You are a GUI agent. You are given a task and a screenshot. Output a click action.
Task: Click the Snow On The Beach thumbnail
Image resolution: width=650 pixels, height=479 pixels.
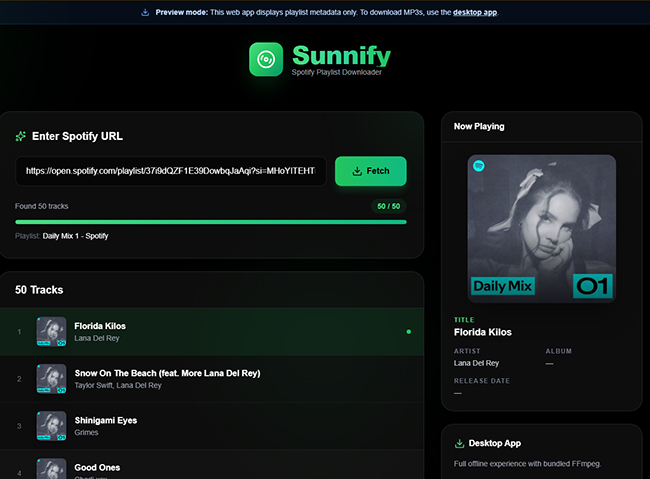click(51, 379)
